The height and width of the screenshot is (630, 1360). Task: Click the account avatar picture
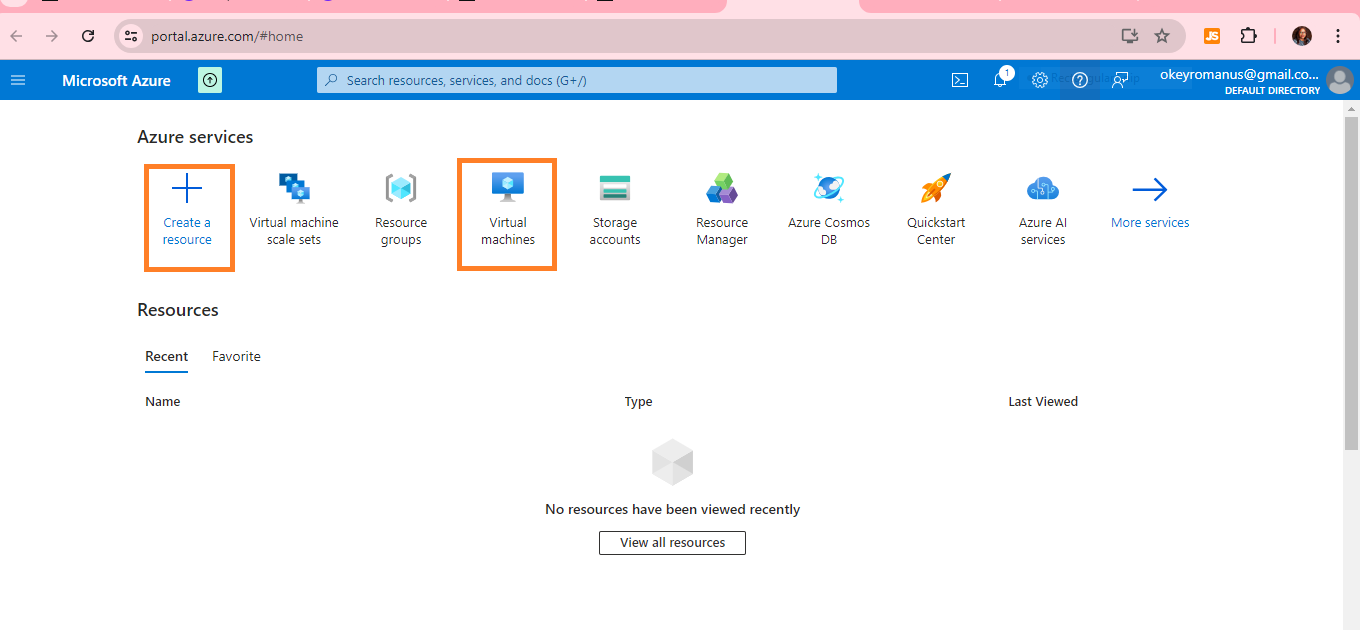1339,80
